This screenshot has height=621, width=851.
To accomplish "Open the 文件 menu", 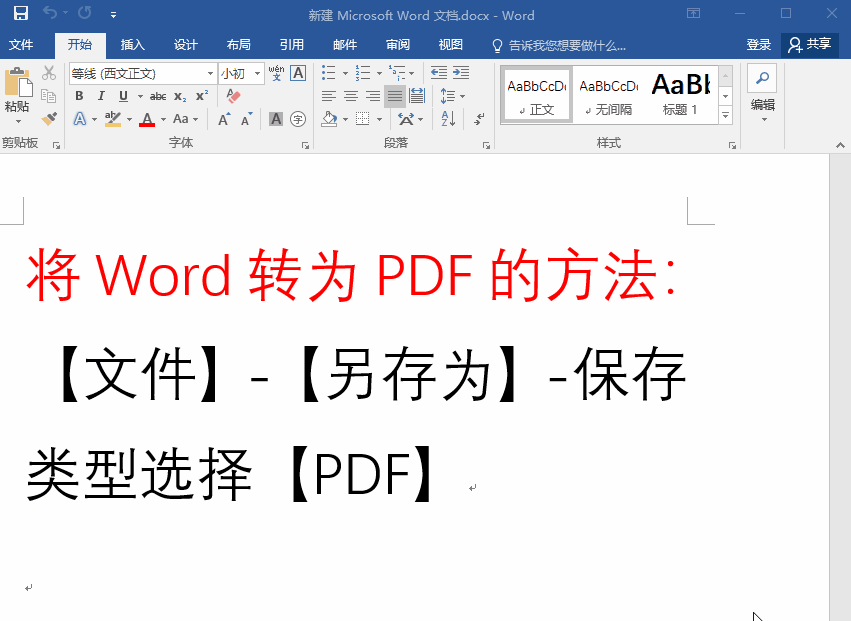I will tap(21, 45).
